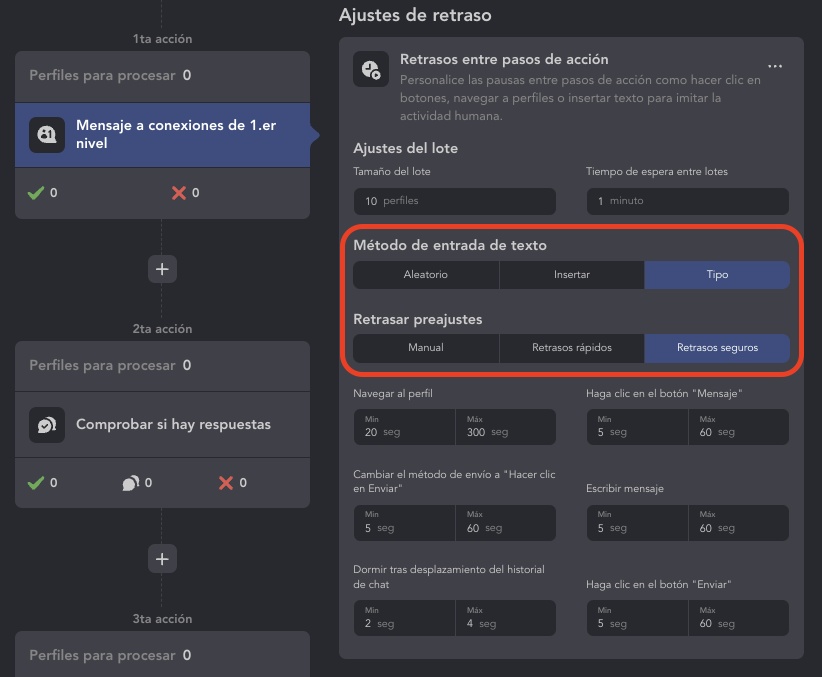Select the Retrasos seguros preset

[717, 348]
